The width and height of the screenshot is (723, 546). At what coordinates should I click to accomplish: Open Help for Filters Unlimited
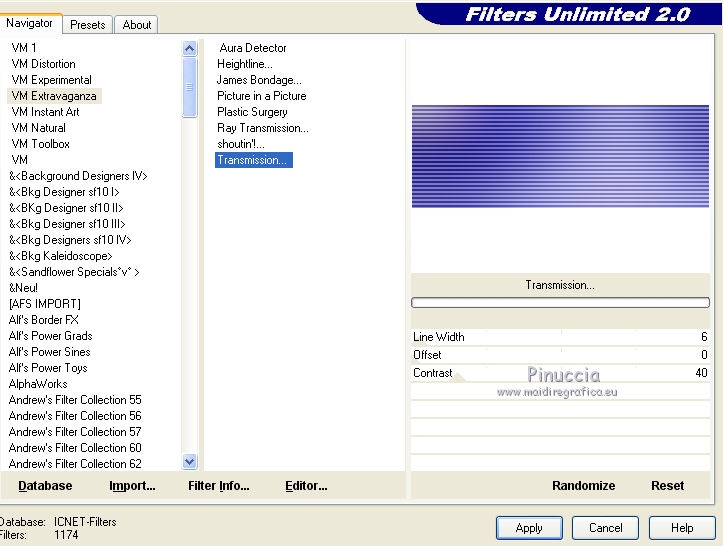682,528
